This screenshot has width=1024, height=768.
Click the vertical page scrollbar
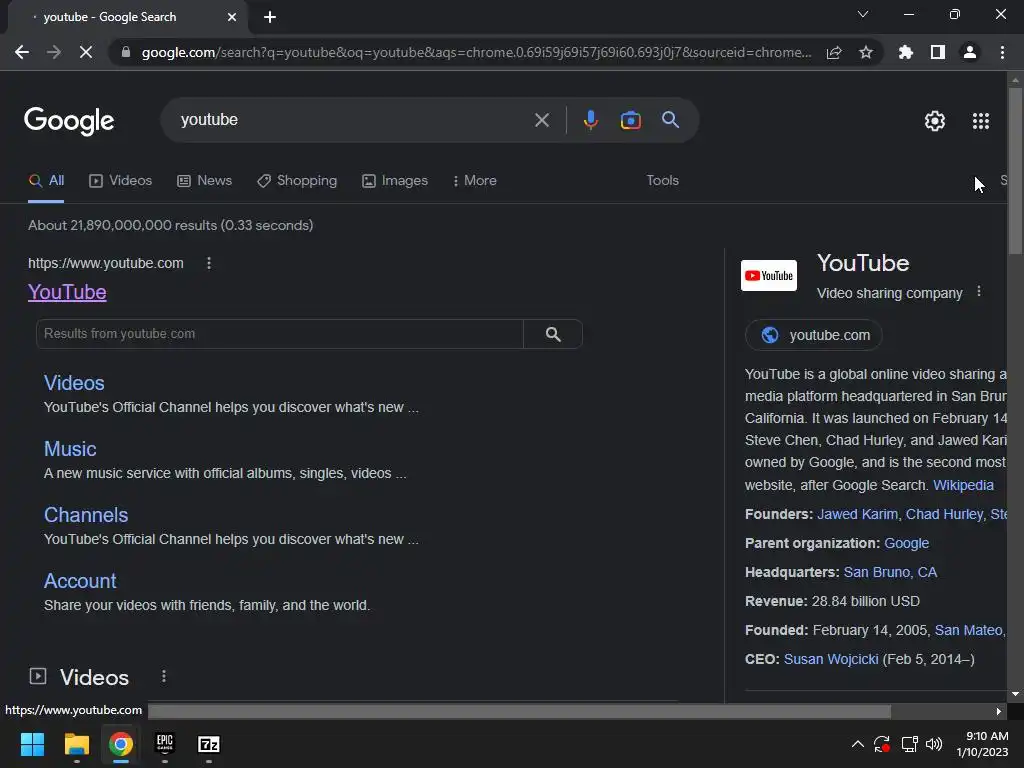coord(1015,171)
